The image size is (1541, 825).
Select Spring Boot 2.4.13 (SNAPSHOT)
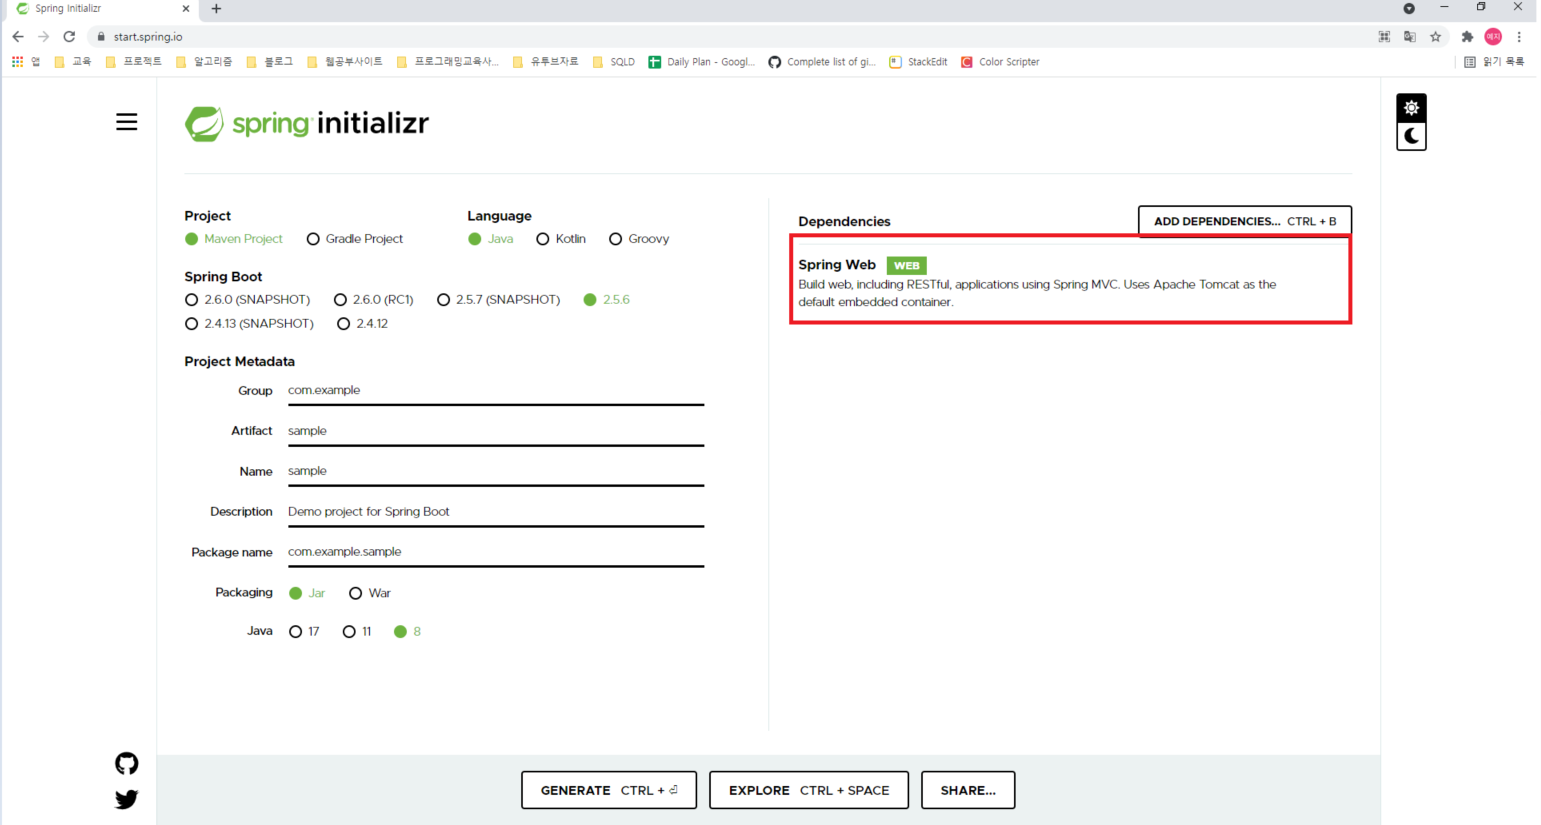click(x=250, y=324)
